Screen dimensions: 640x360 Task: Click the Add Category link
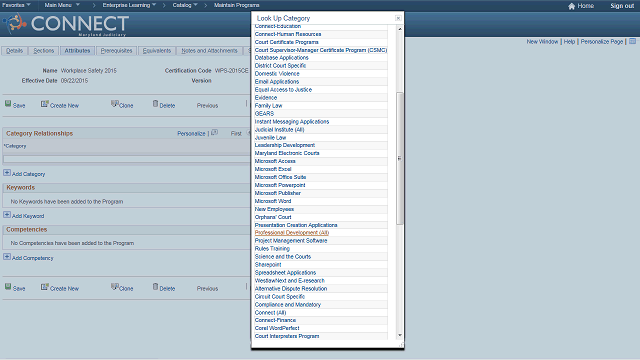(x=29, y=174)
